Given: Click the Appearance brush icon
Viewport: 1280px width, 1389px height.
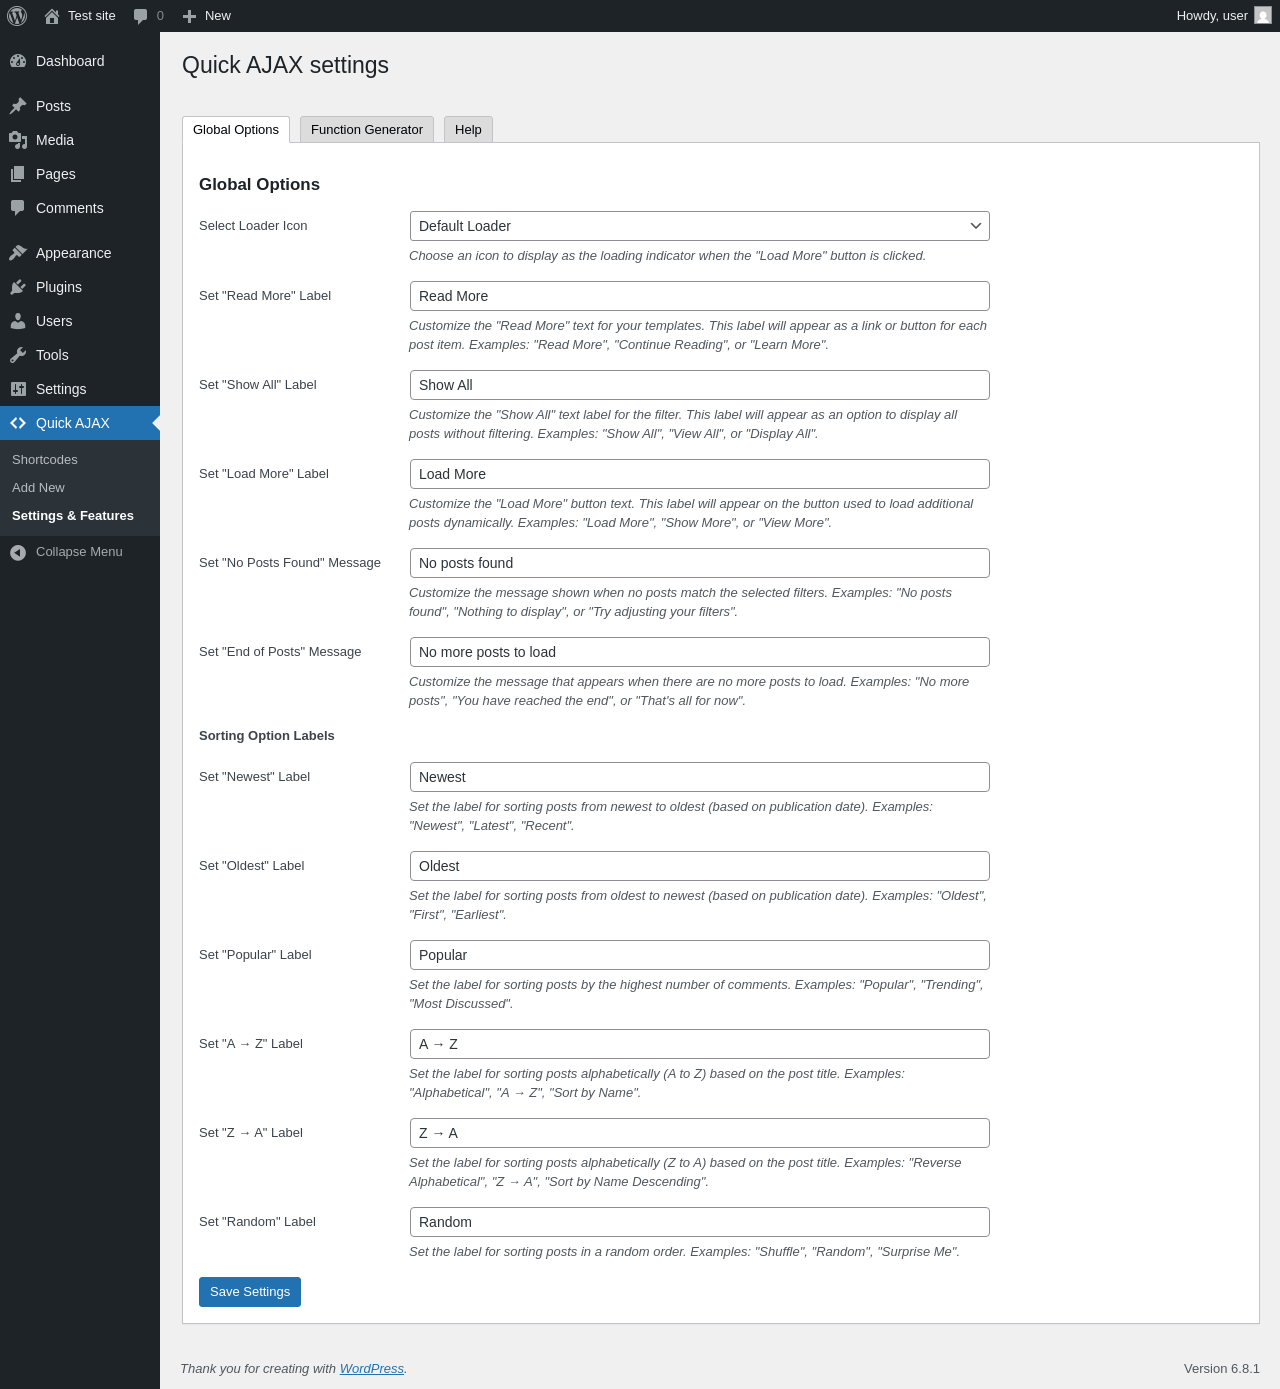Looking at the screenshot, I should [x=18, y=253].
